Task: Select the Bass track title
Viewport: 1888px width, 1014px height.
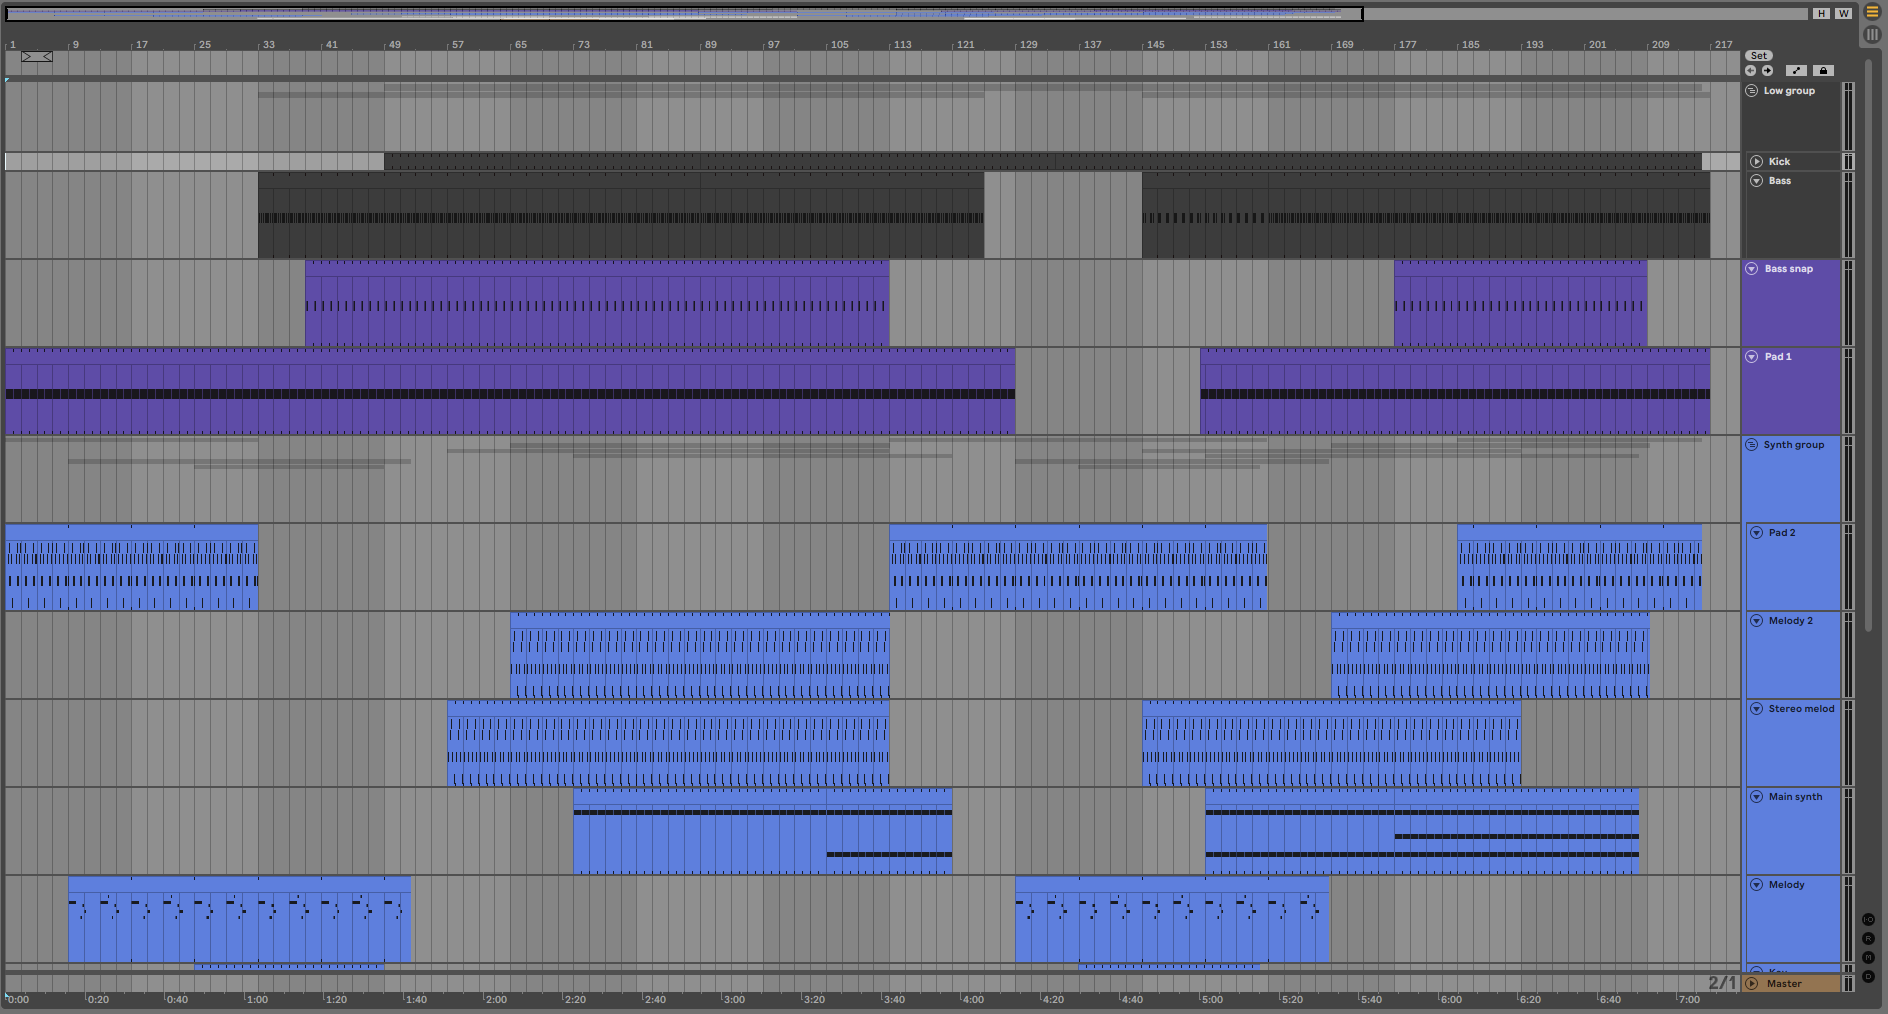Action: click(x=1780, y=181)
